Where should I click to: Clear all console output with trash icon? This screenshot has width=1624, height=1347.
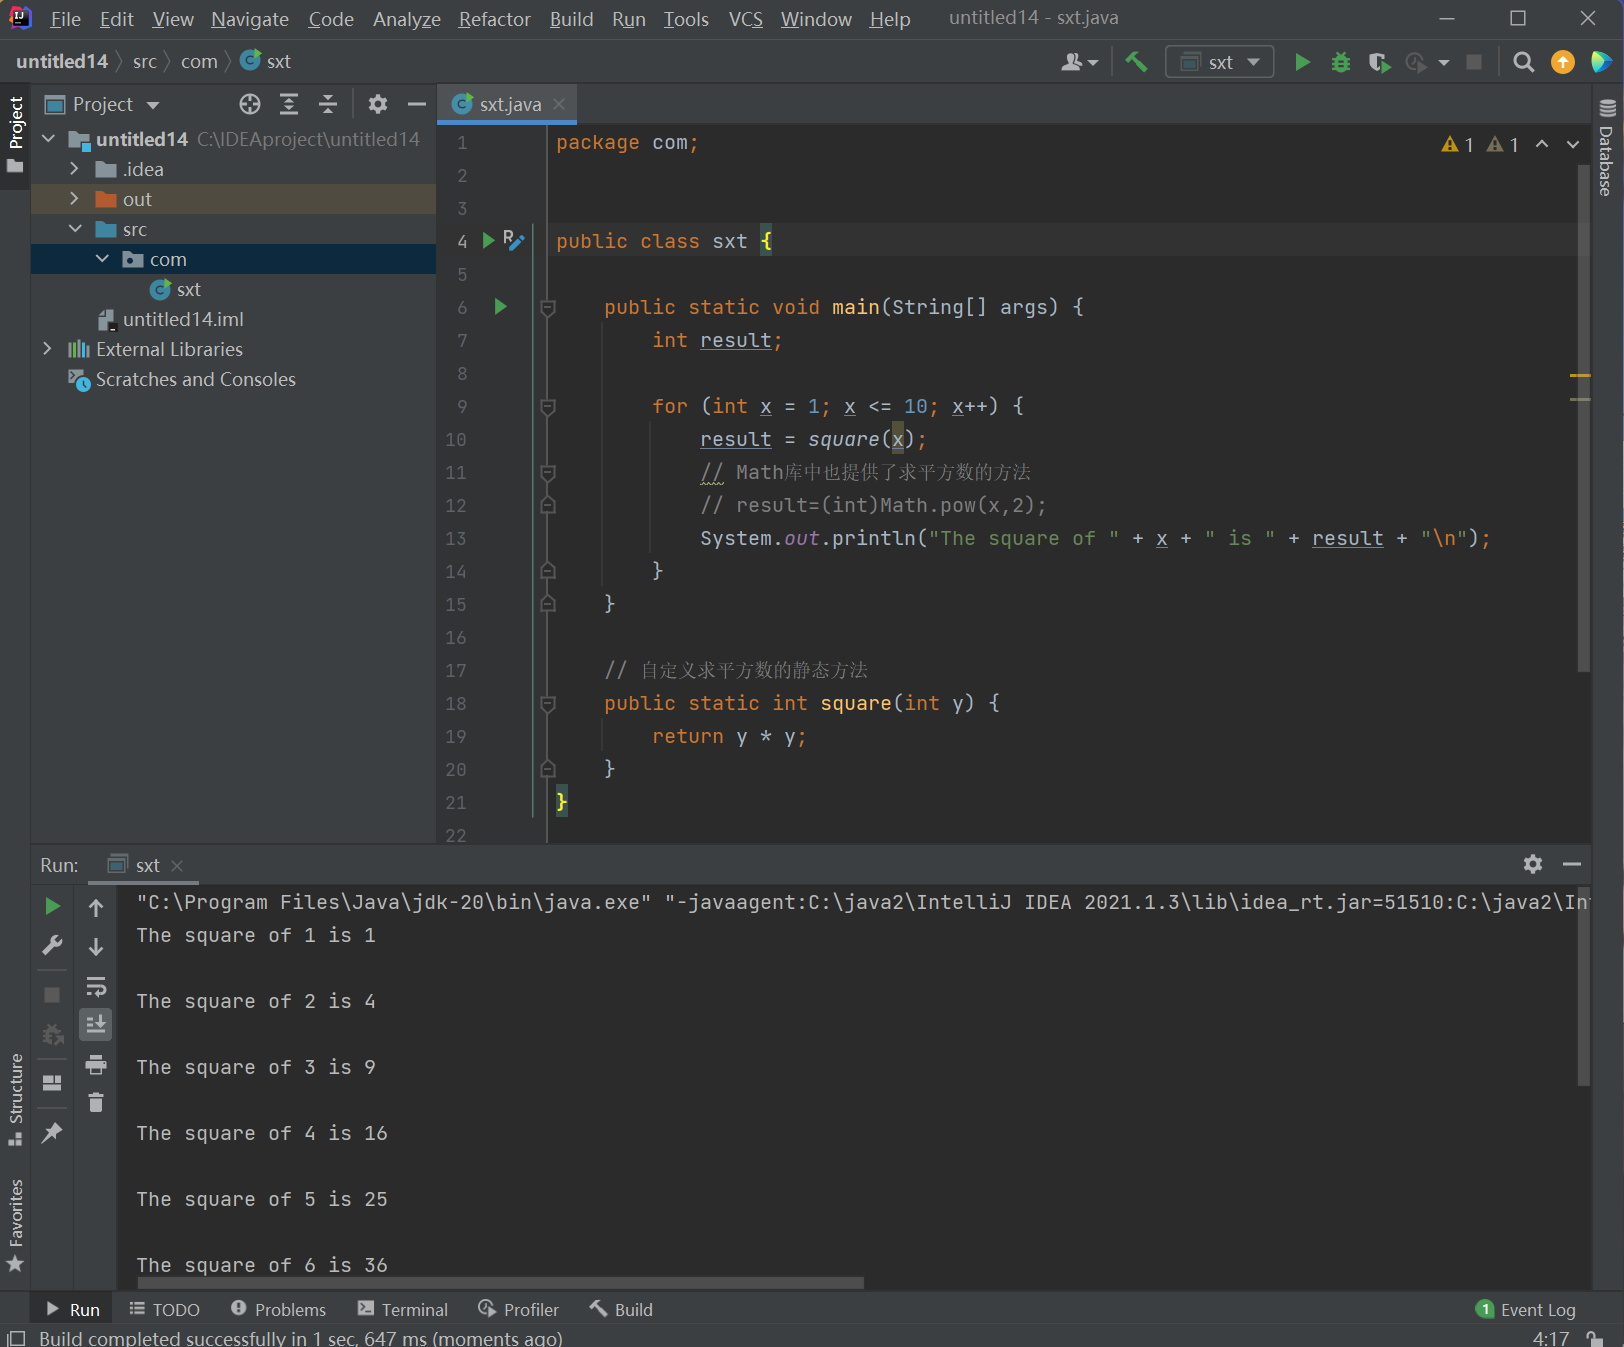(x=96, y=1102)
